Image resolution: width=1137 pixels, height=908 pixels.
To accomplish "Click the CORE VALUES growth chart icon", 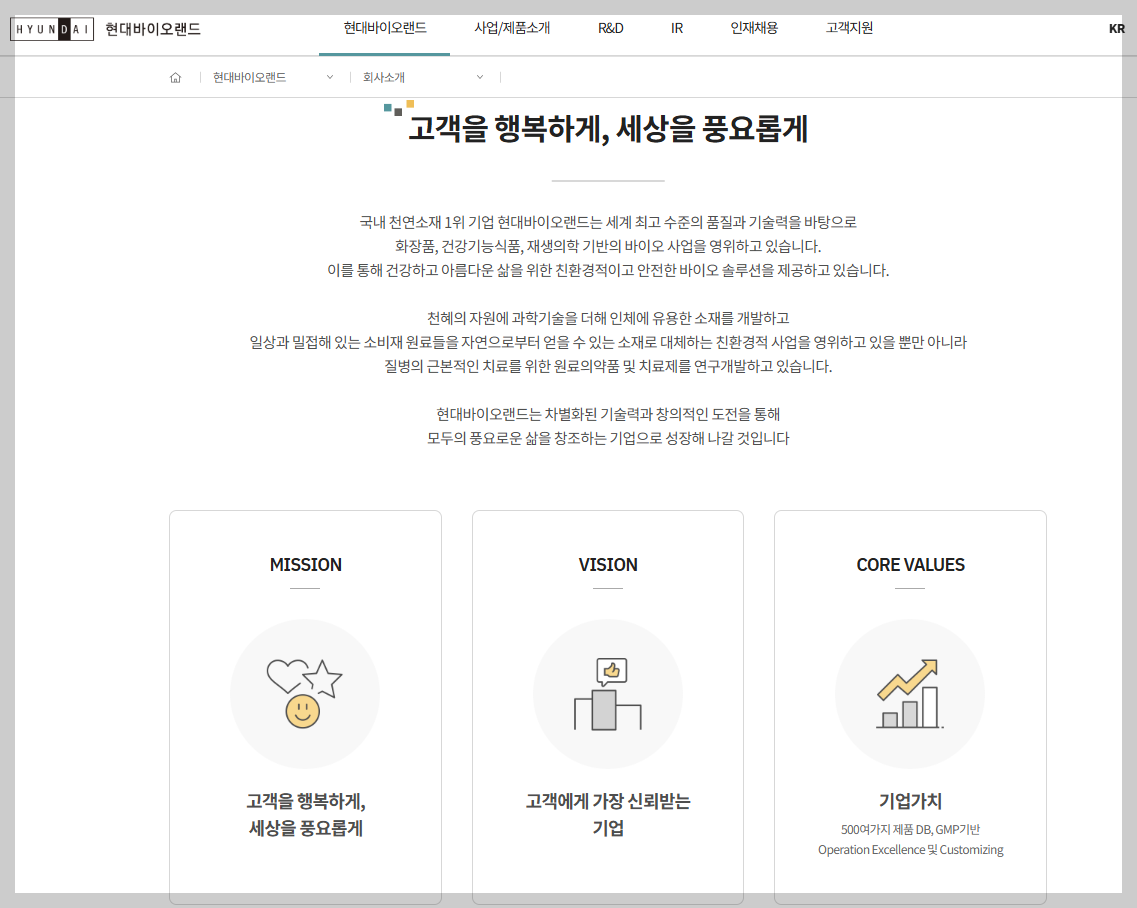I will pos(910,693).
